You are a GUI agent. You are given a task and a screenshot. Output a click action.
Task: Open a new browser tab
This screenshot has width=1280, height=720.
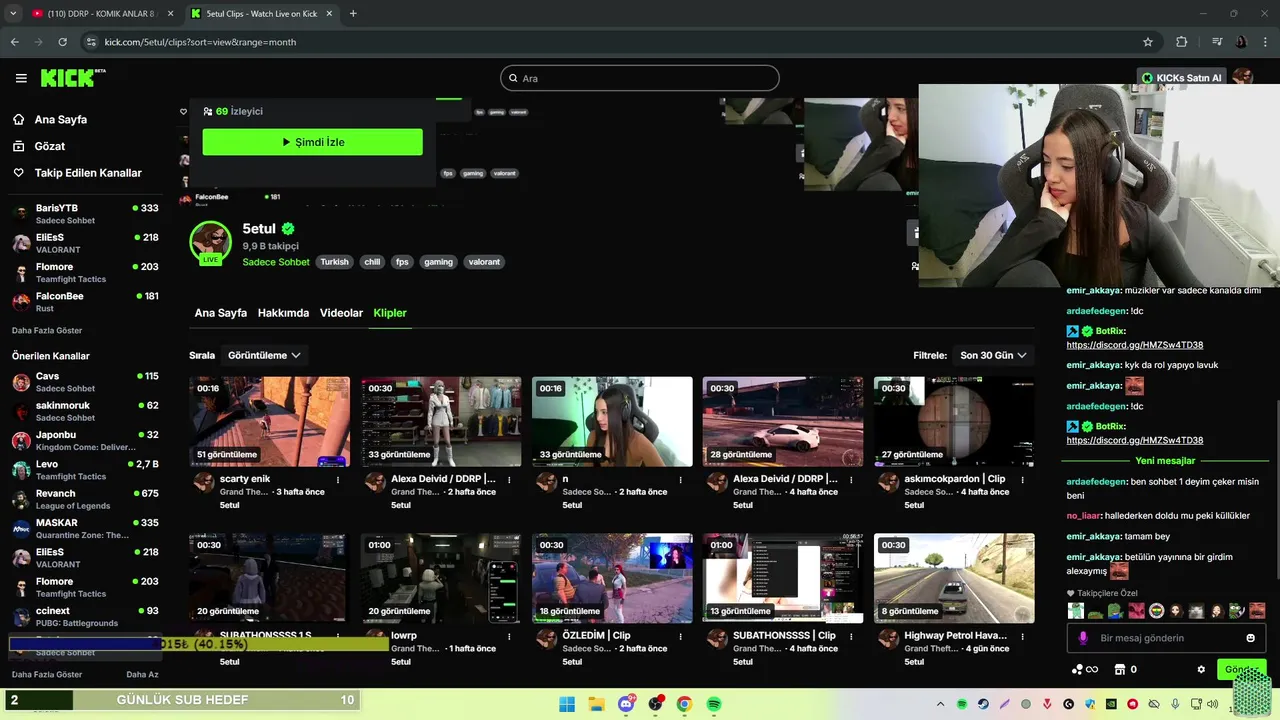(353, 14)
